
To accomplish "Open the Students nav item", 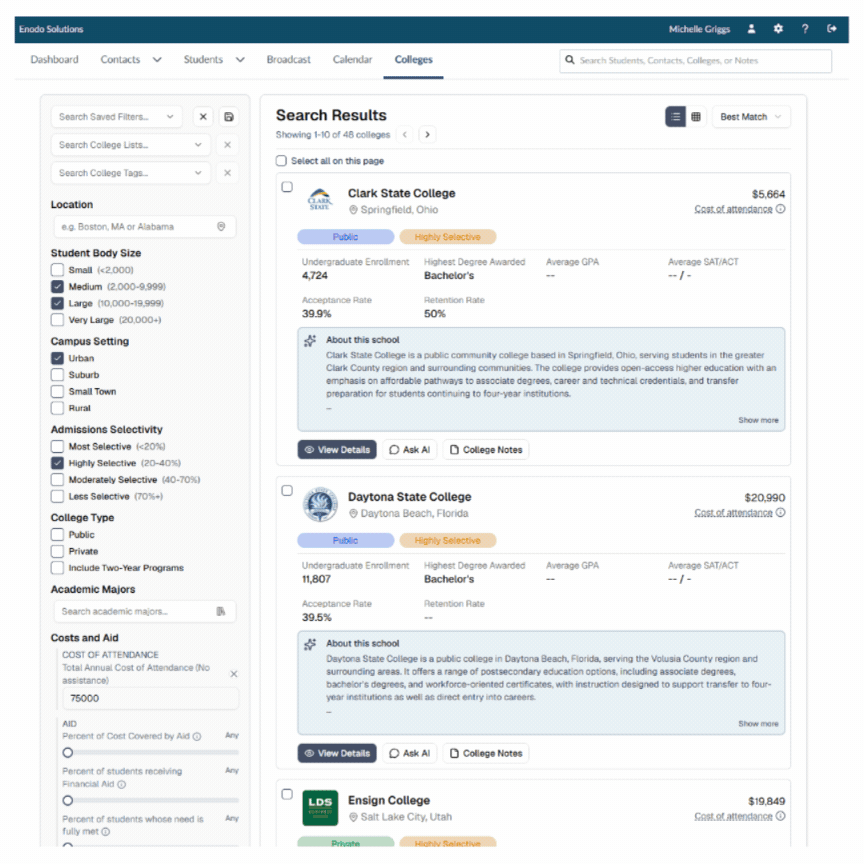I will (x=203, y=60).
